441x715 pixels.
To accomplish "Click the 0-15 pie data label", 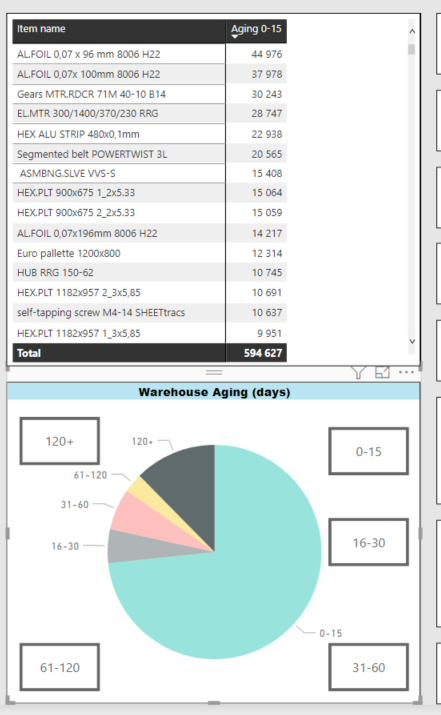I will 331,633.
